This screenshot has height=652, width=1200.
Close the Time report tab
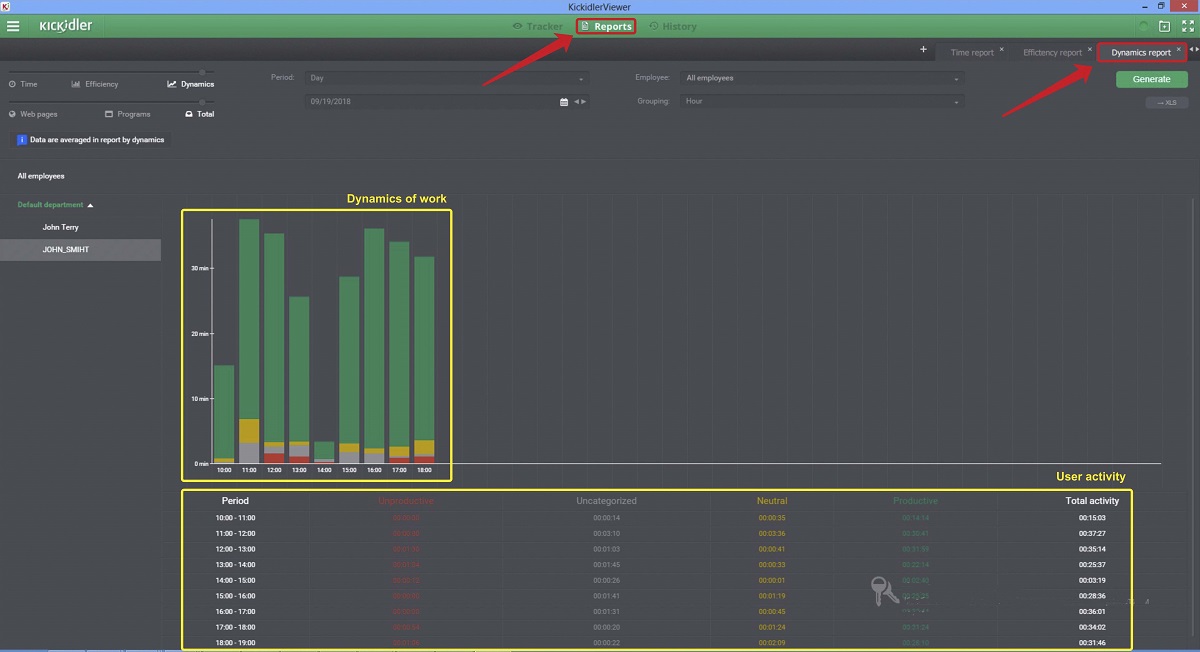1001,49
